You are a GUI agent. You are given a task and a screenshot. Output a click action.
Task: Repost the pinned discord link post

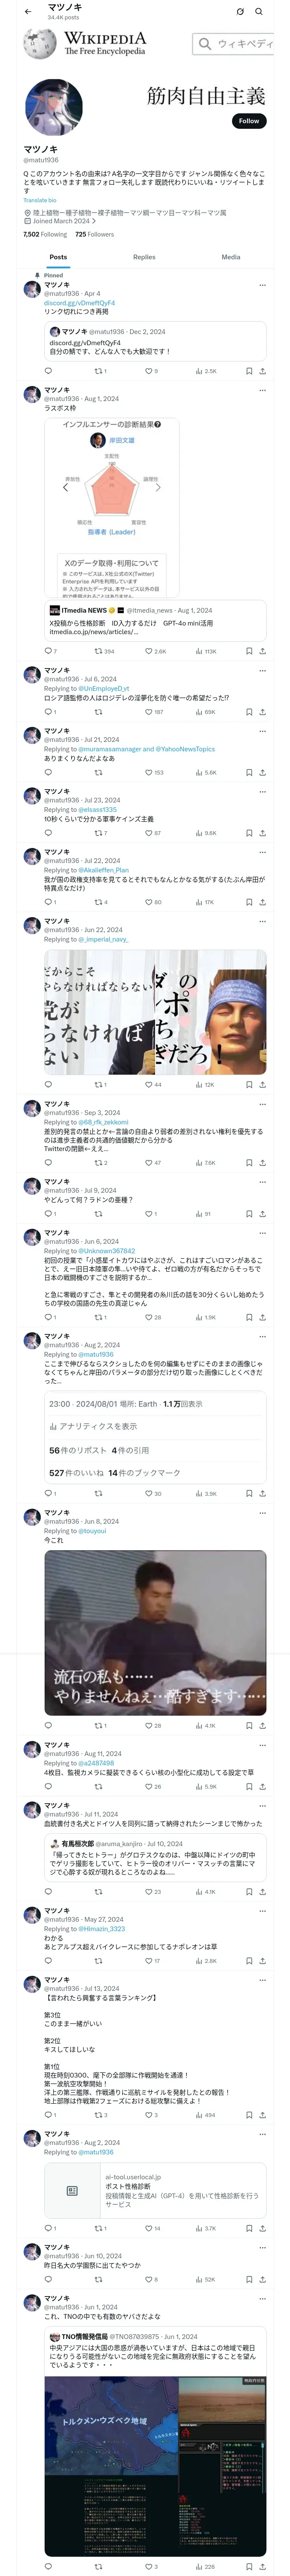click(98, 371)
